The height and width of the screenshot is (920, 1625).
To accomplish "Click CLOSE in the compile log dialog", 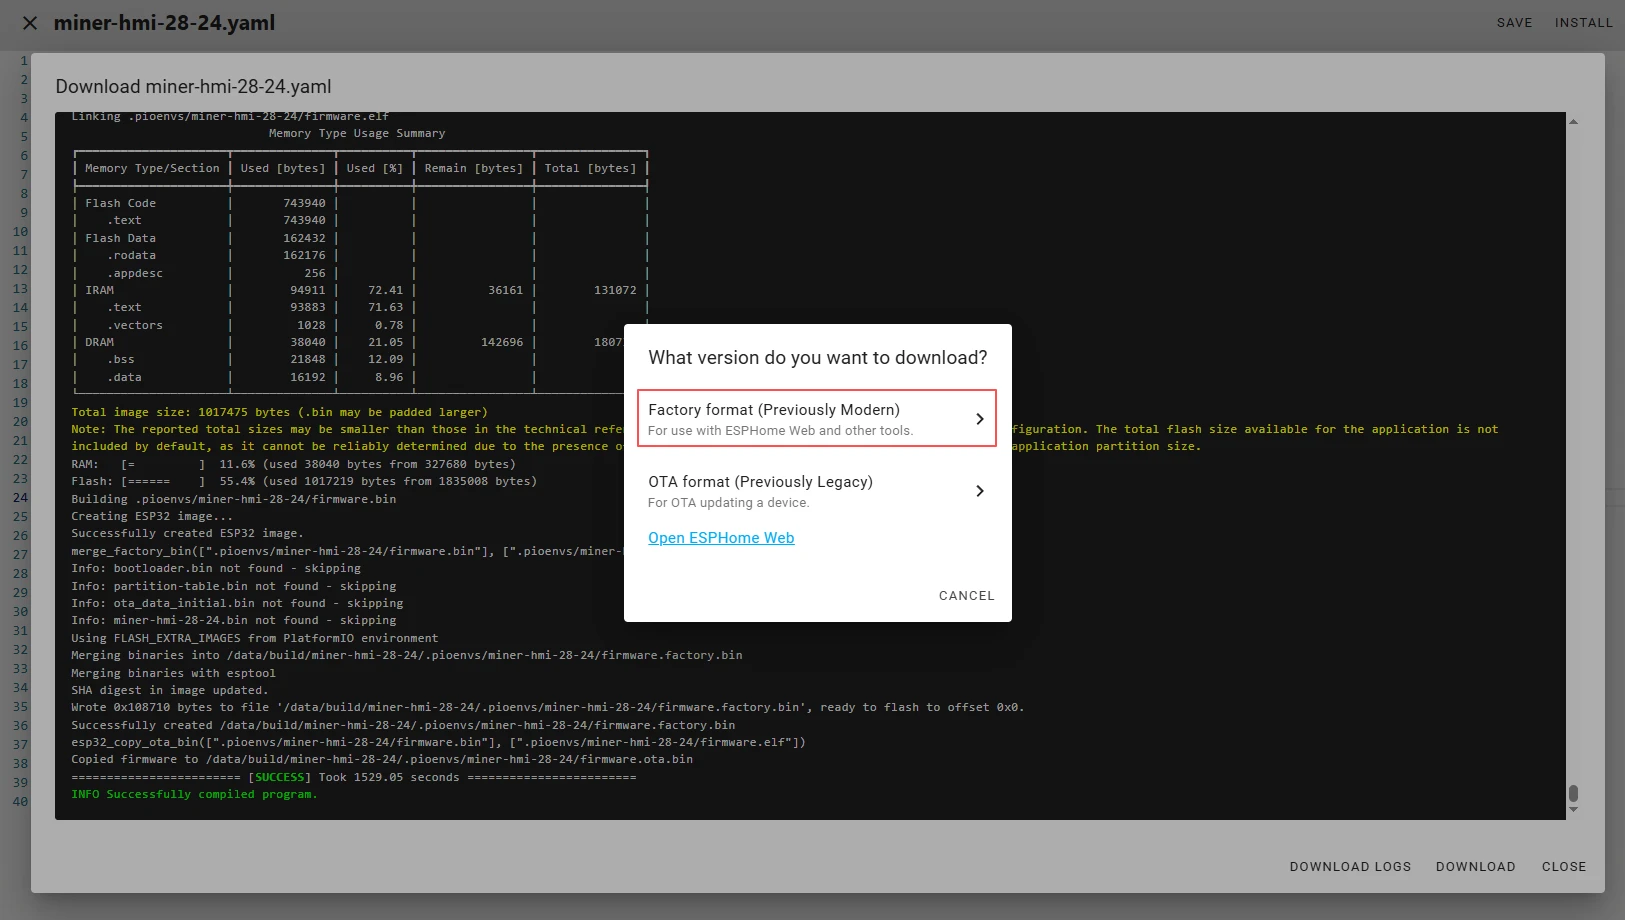I will tap(1563, 867).
